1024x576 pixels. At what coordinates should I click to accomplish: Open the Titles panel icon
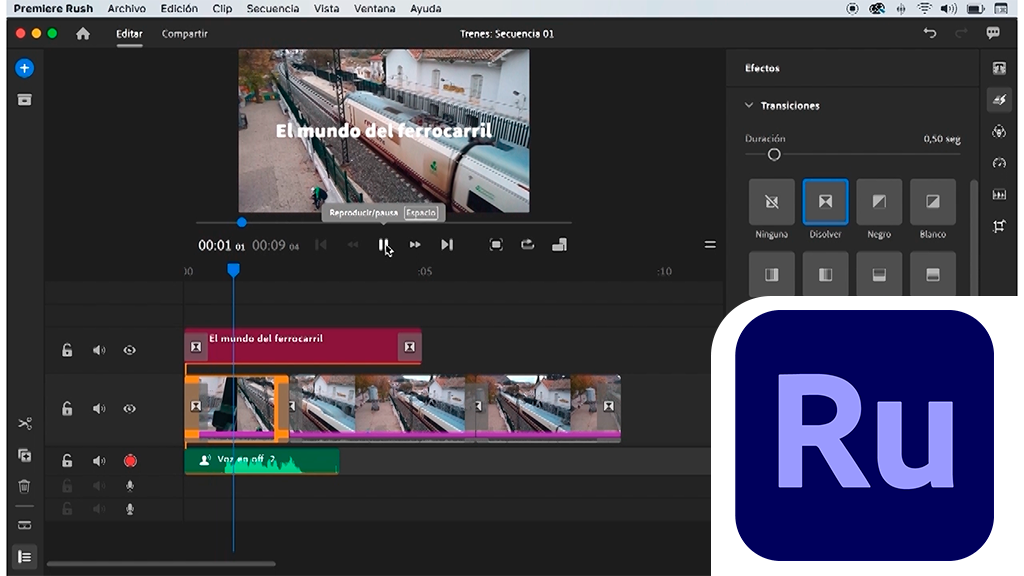(998, 68)
